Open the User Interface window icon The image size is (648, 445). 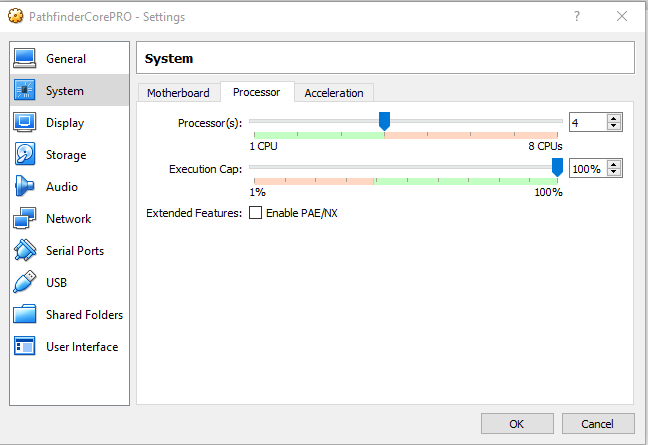[24, 346]
